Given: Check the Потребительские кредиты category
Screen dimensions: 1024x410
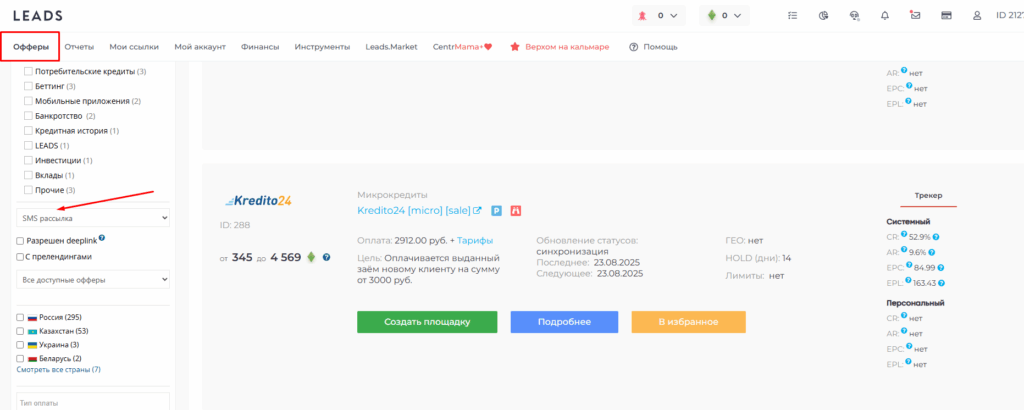Looking at the screenshot, I should (28, 71).
